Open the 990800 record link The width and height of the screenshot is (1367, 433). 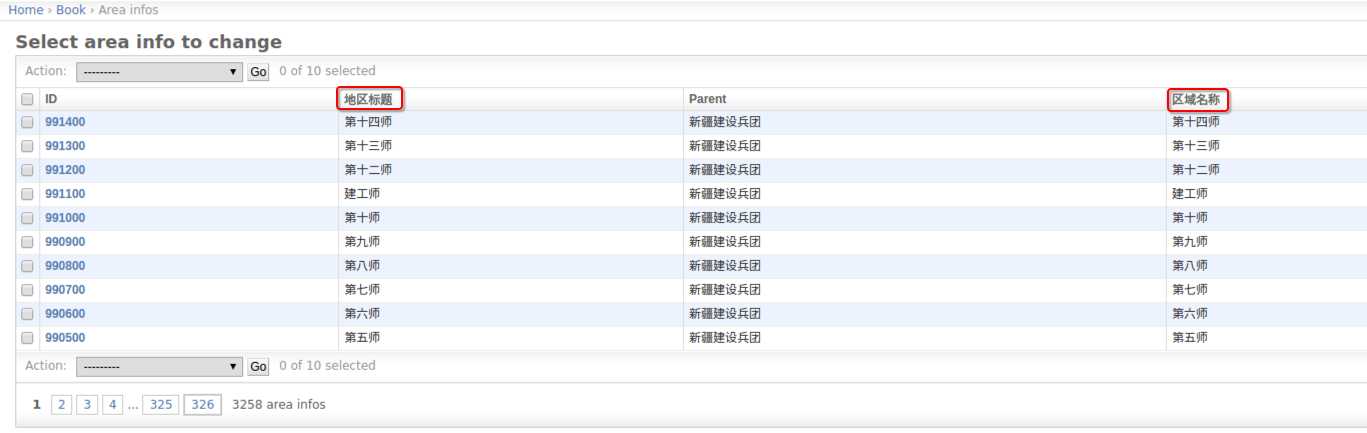pos(65,266)
